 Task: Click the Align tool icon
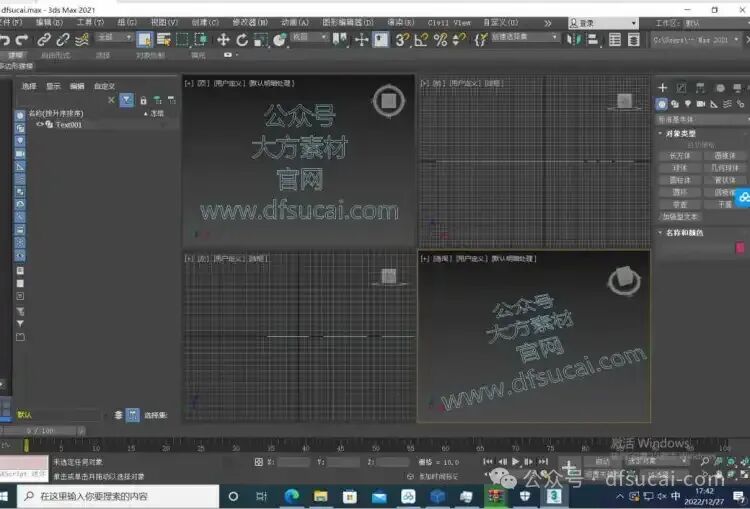pos(593,40)
